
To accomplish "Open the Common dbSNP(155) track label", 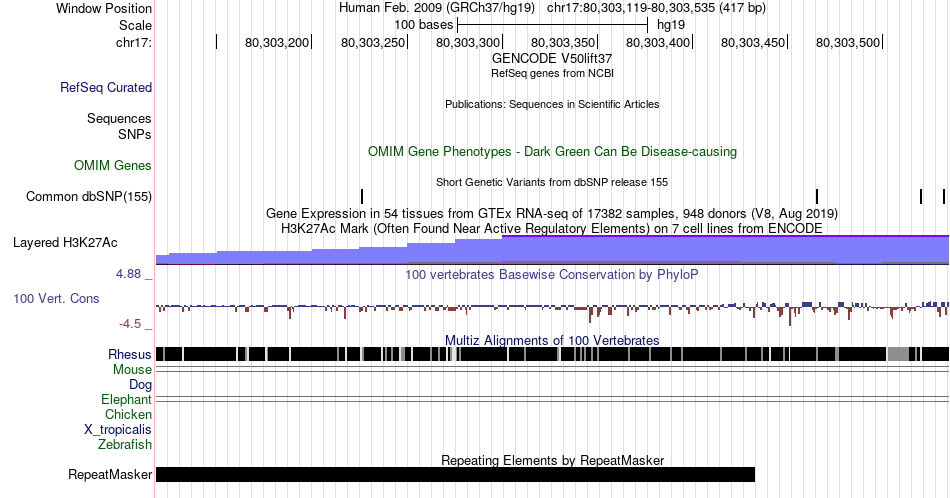I will 89,196.
